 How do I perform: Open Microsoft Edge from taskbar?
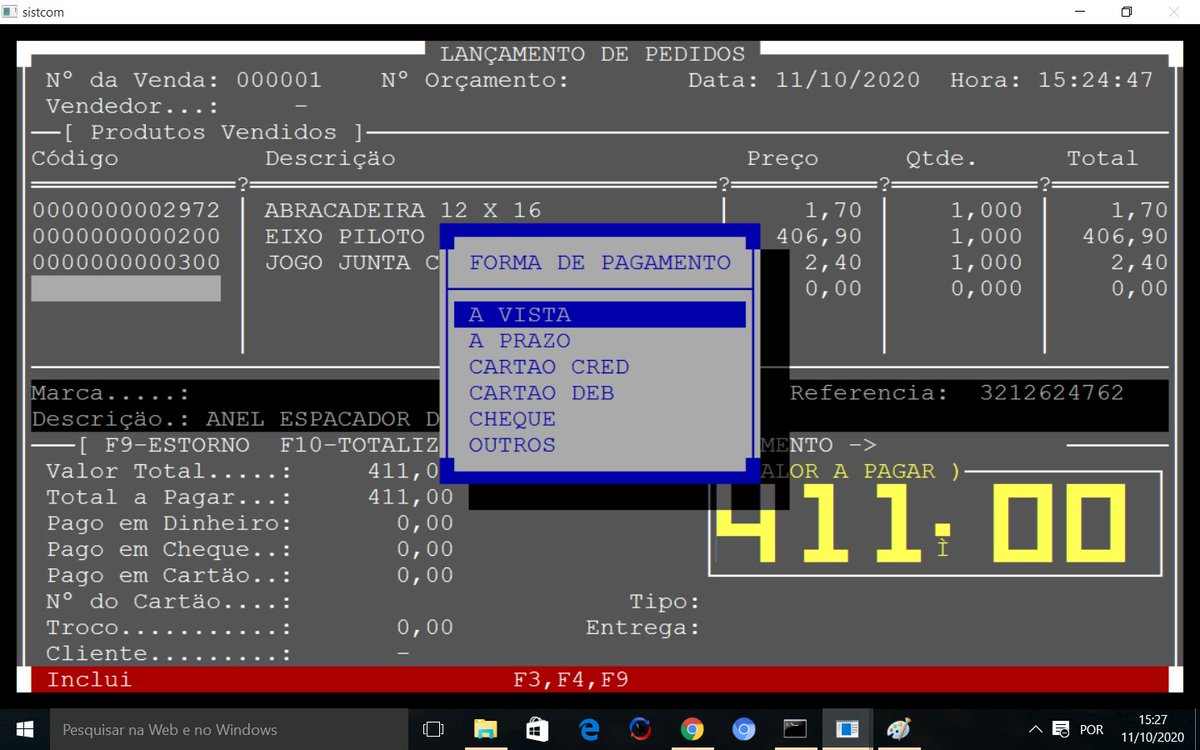(x=589, y=729)
